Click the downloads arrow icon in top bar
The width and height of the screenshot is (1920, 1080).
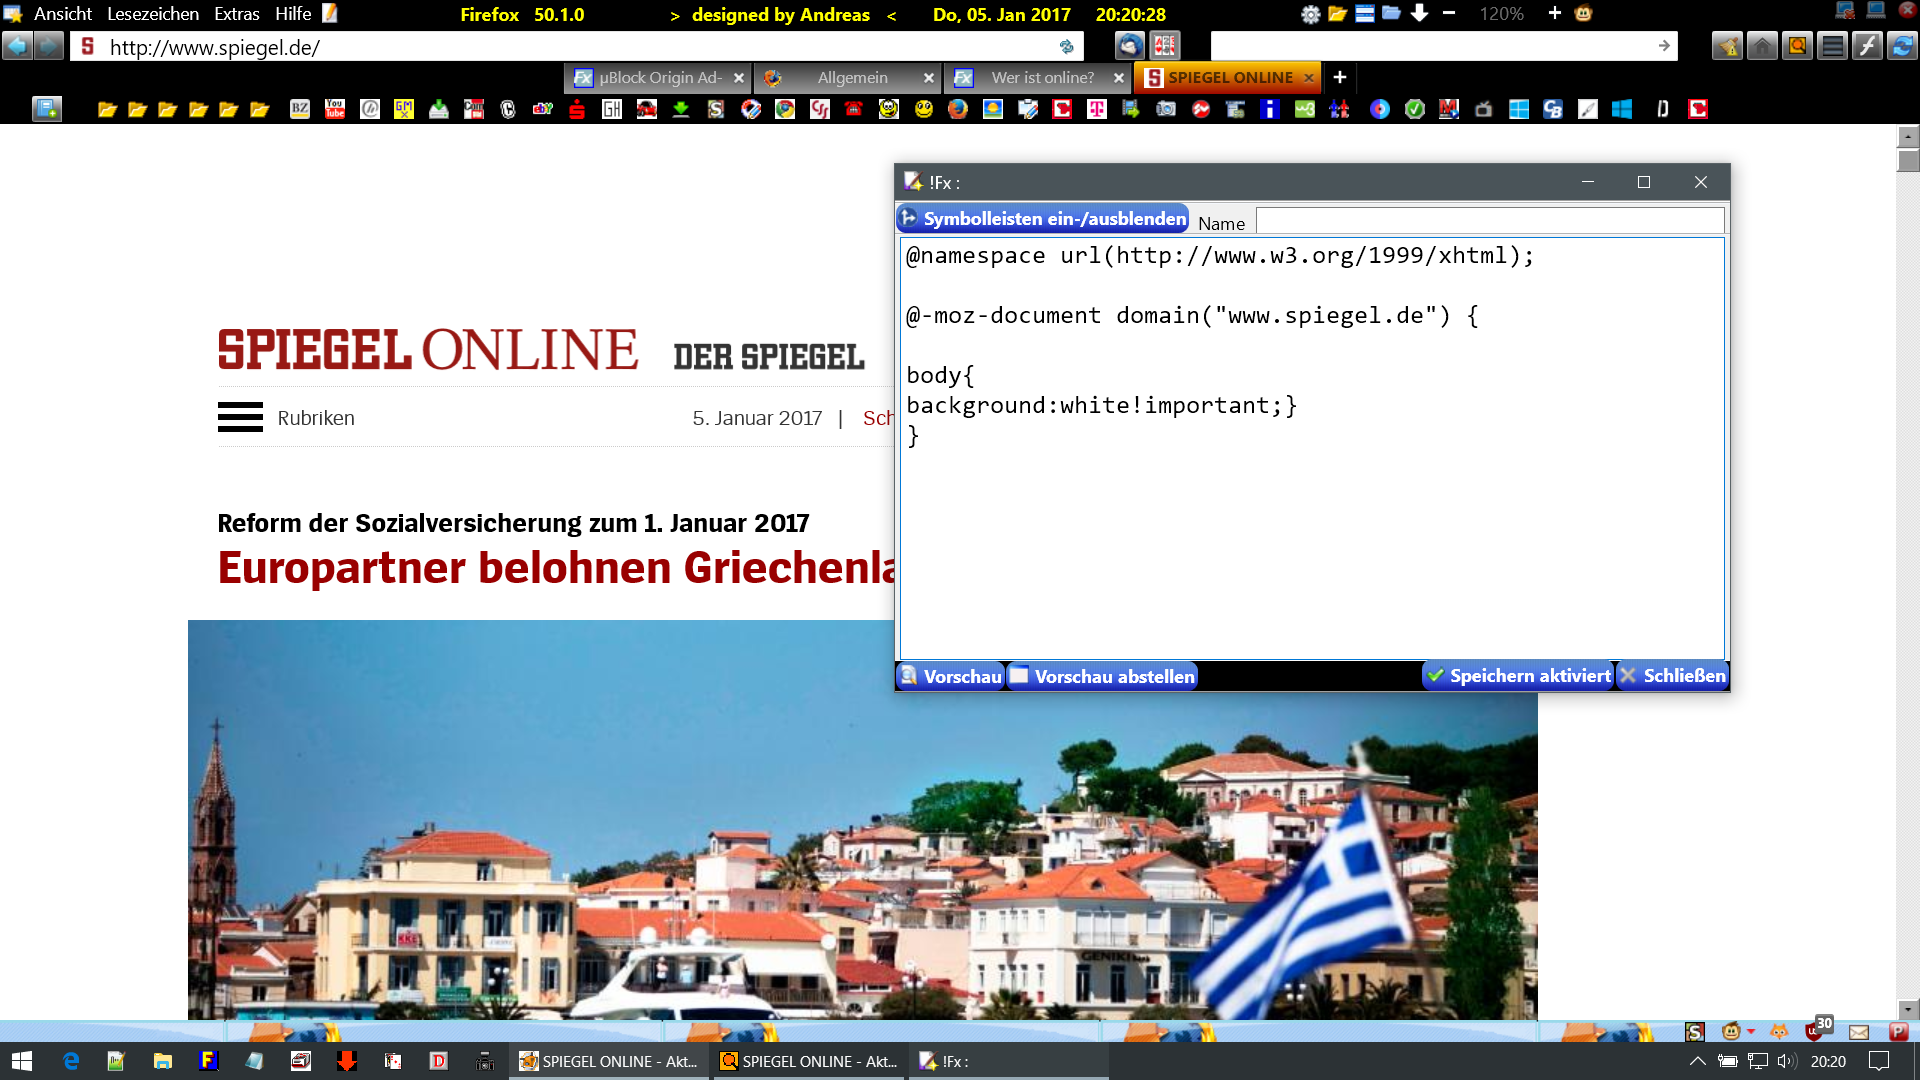click(1419, 14)
